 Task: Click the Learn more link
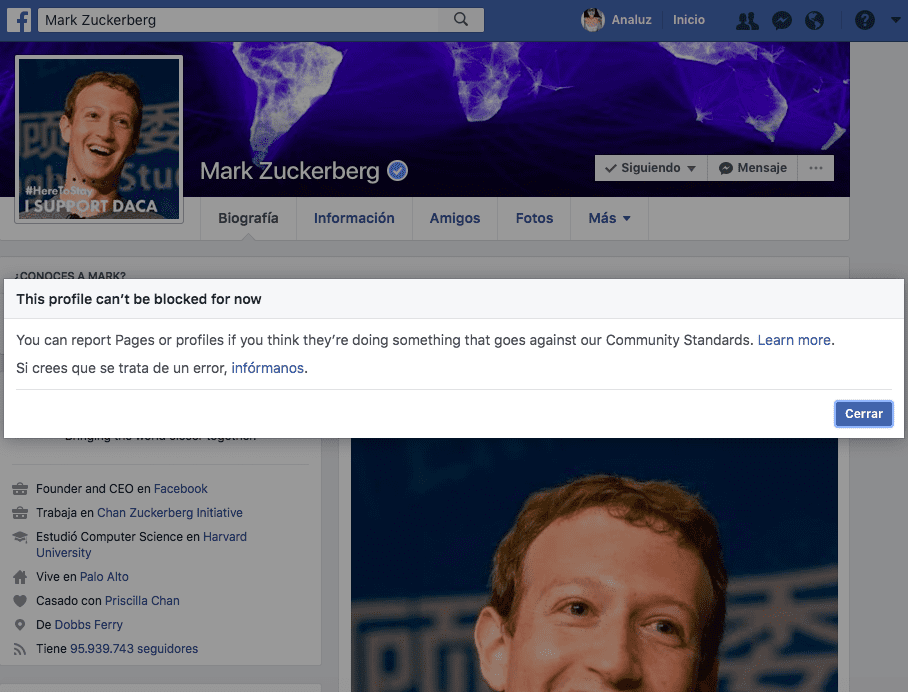[794, 340]
